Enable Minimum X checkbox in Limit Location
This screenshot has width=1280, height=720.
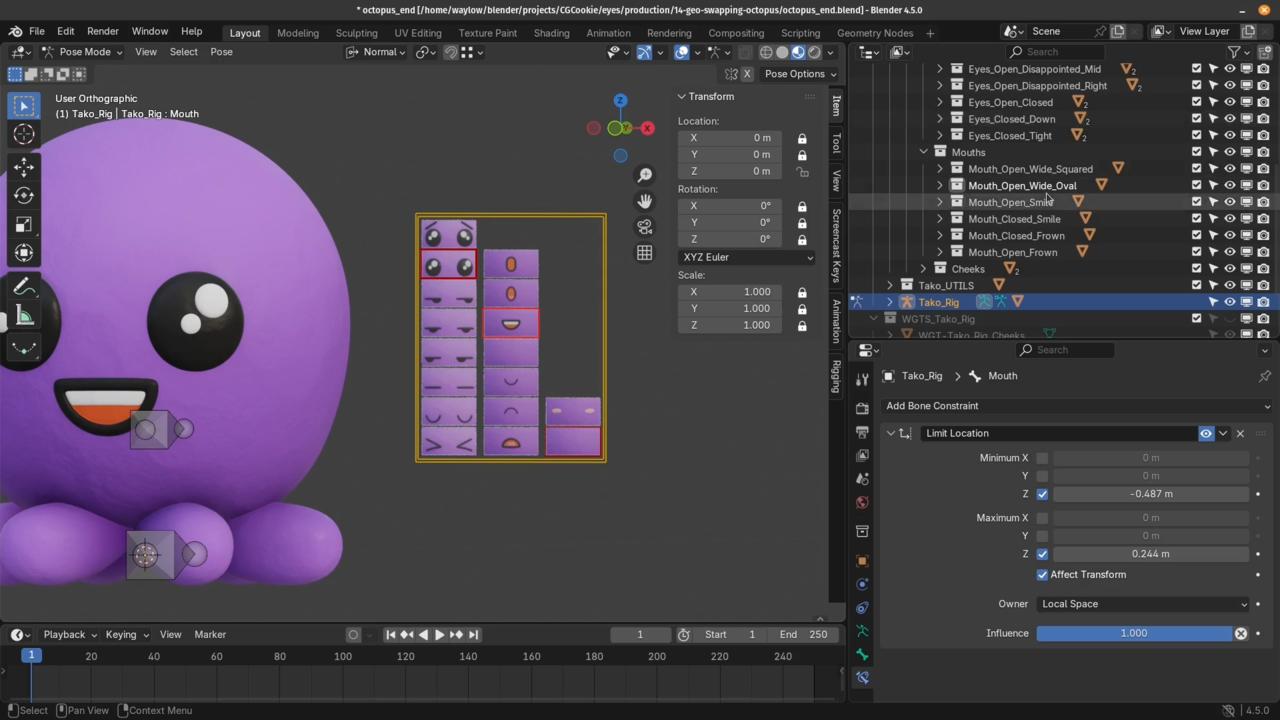click(1042, 458)
